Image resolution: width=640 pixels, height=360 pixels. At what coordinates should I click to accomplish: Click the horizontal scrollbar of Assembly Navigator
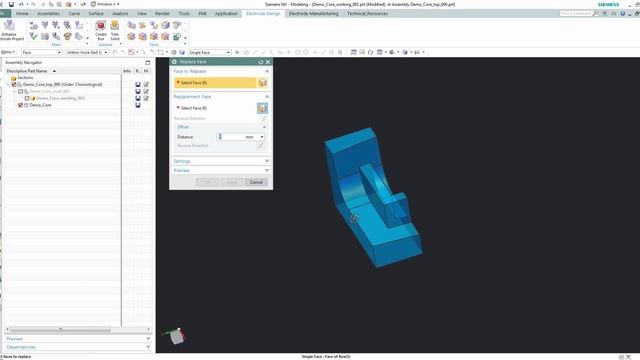[x=60, y=329]
